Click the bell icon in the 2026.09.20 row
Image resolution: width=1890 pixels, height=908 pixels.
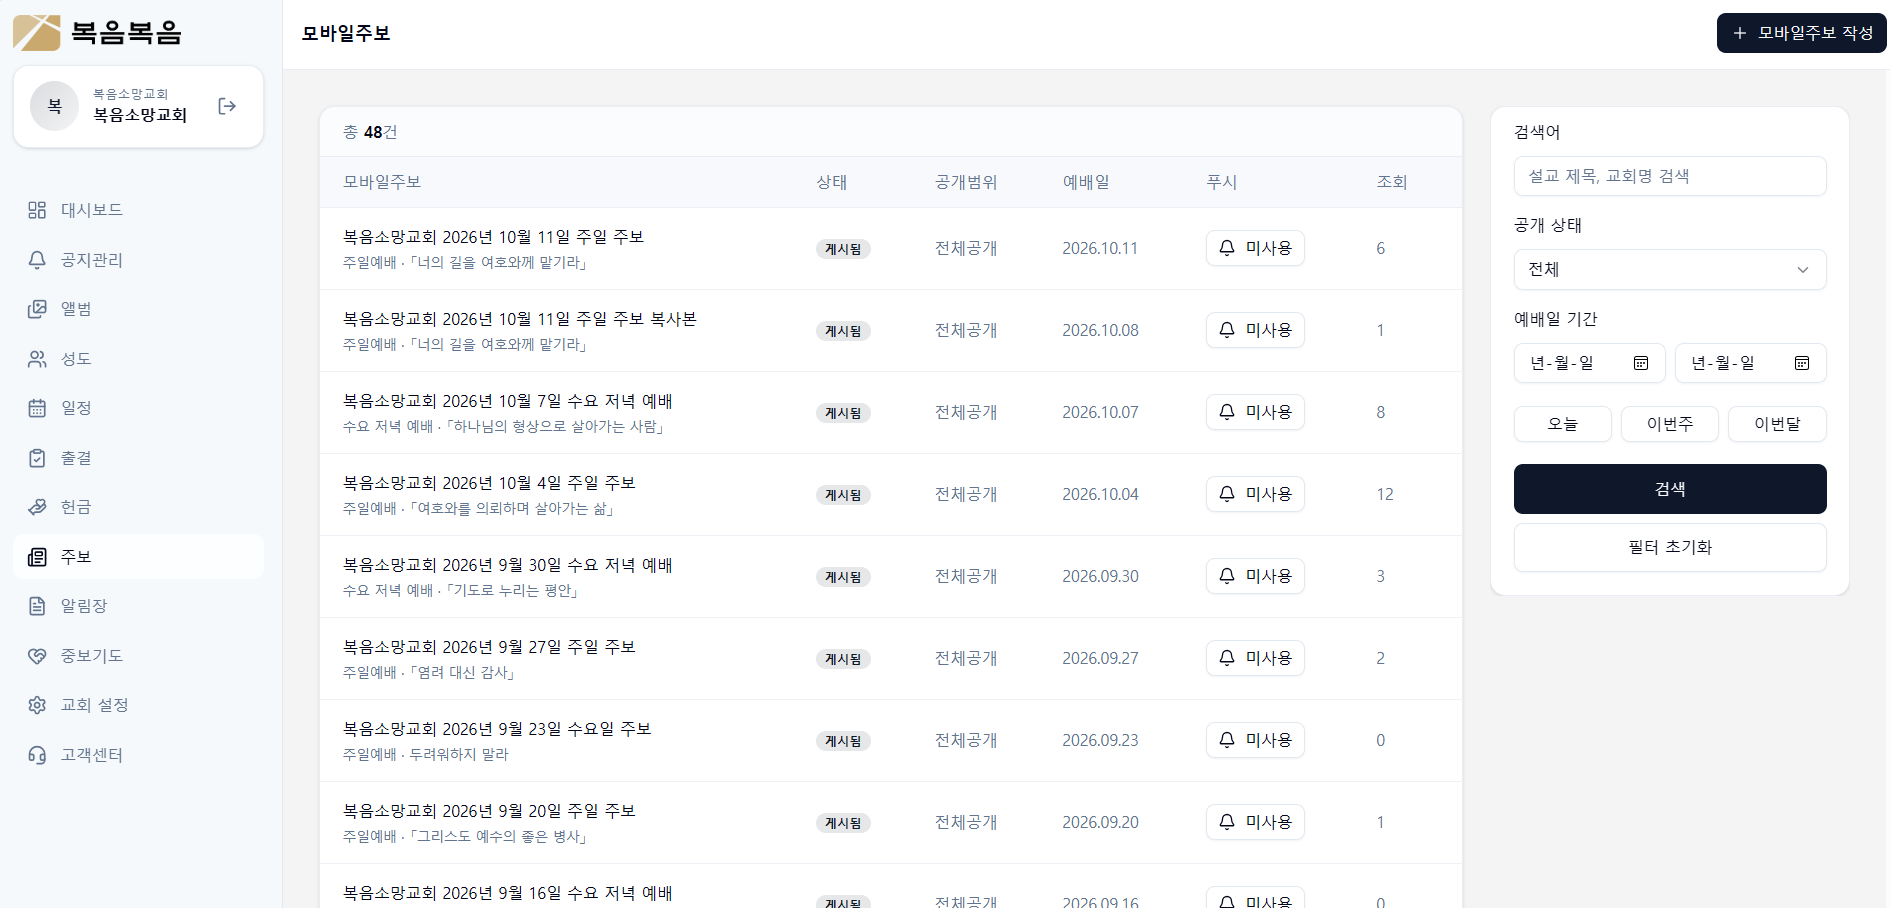pyautogui.click(x=1227, y=822)
